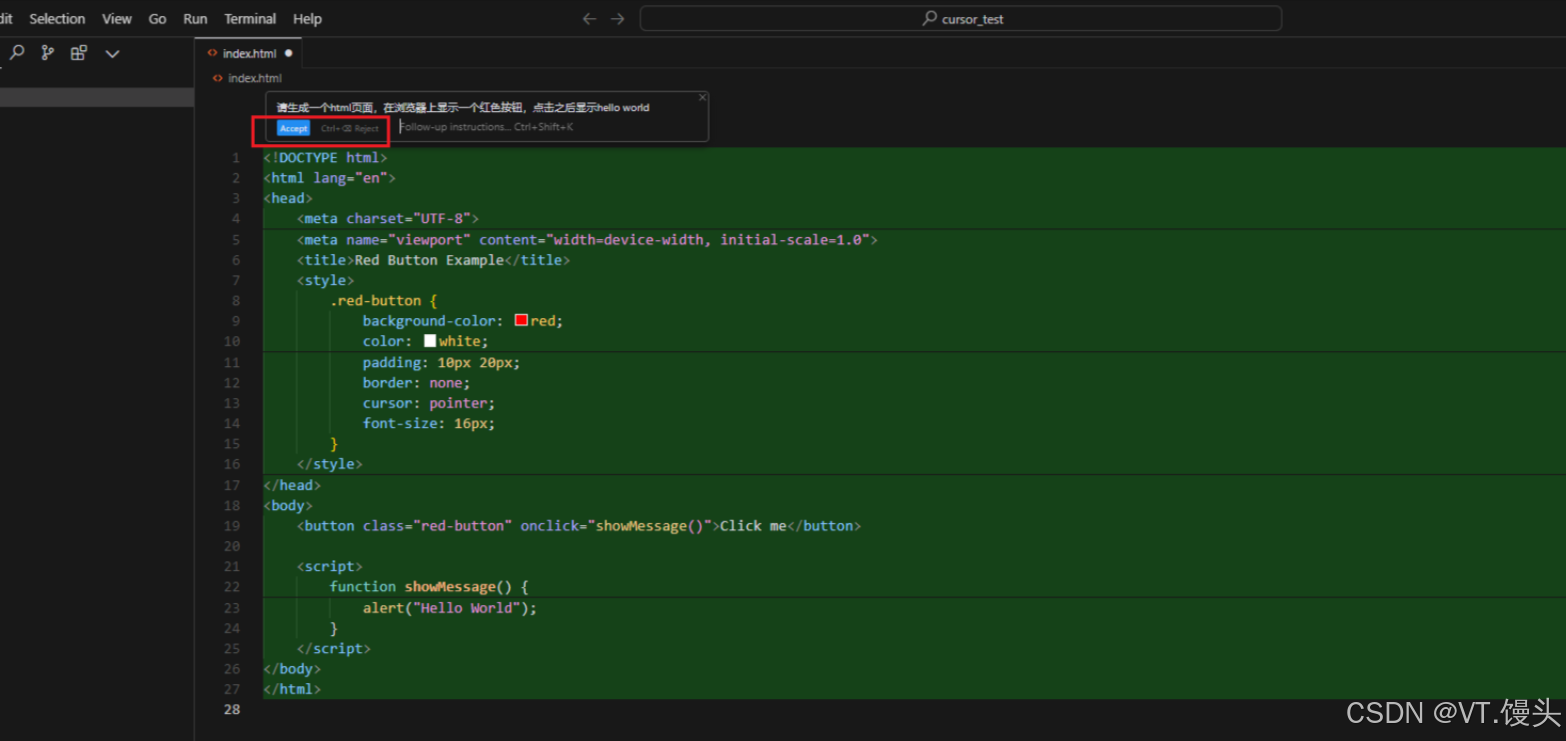Switch to the index.html editor tab
The image size is (1566, 741).
point(248,53)
